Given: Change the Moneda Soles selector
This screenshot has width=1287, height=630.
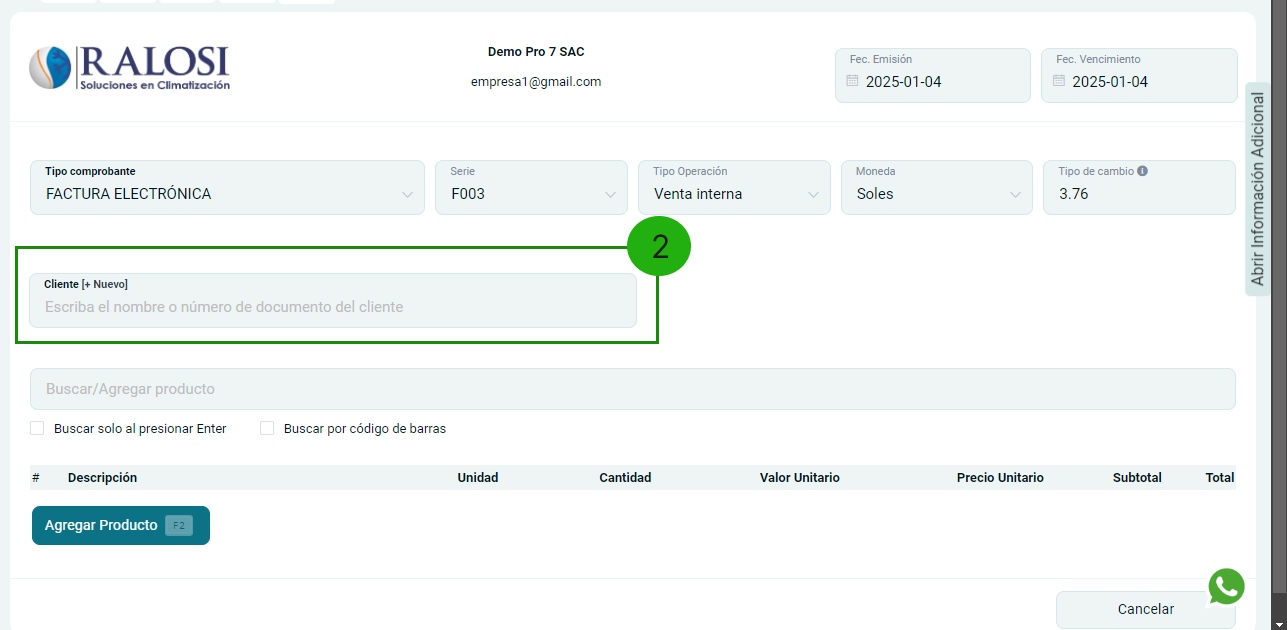Looking at the screenshot, I should (x=937, y=194).
